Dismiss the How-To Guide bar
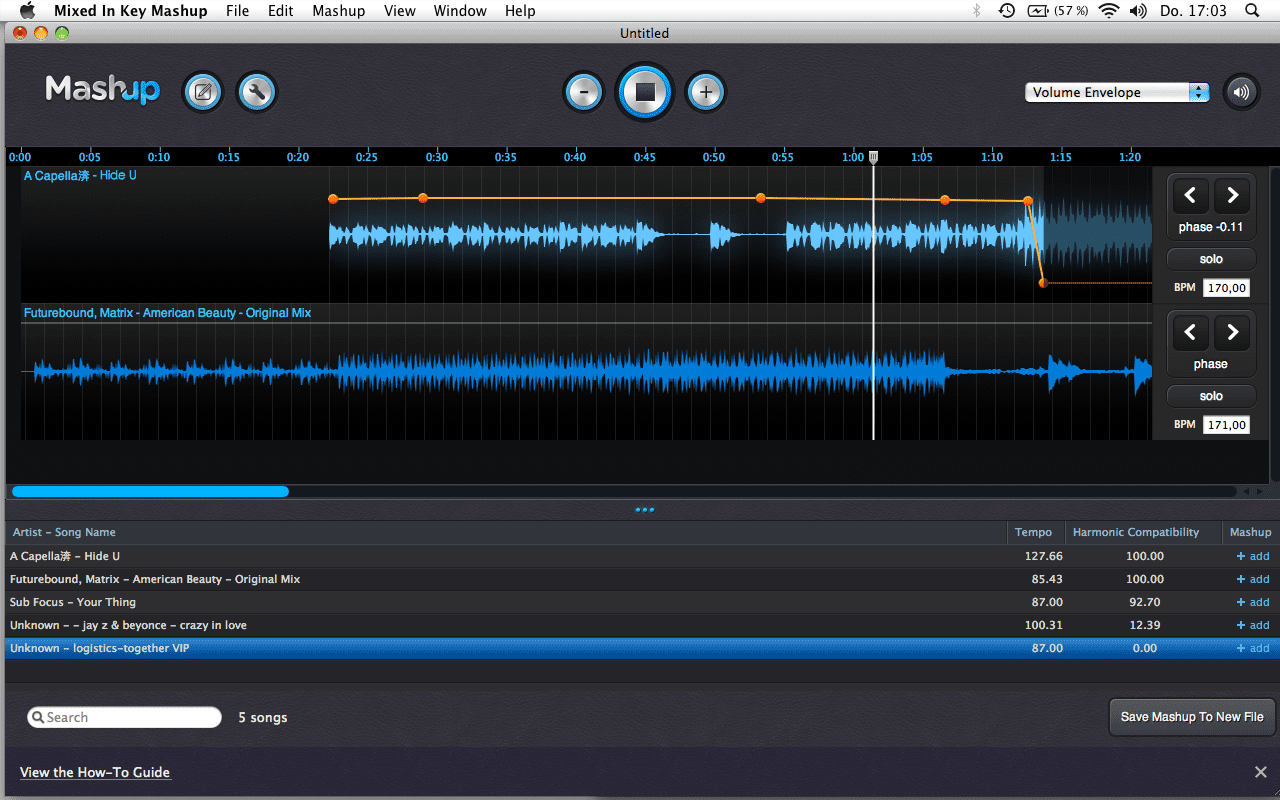 tap(1261, 772)
